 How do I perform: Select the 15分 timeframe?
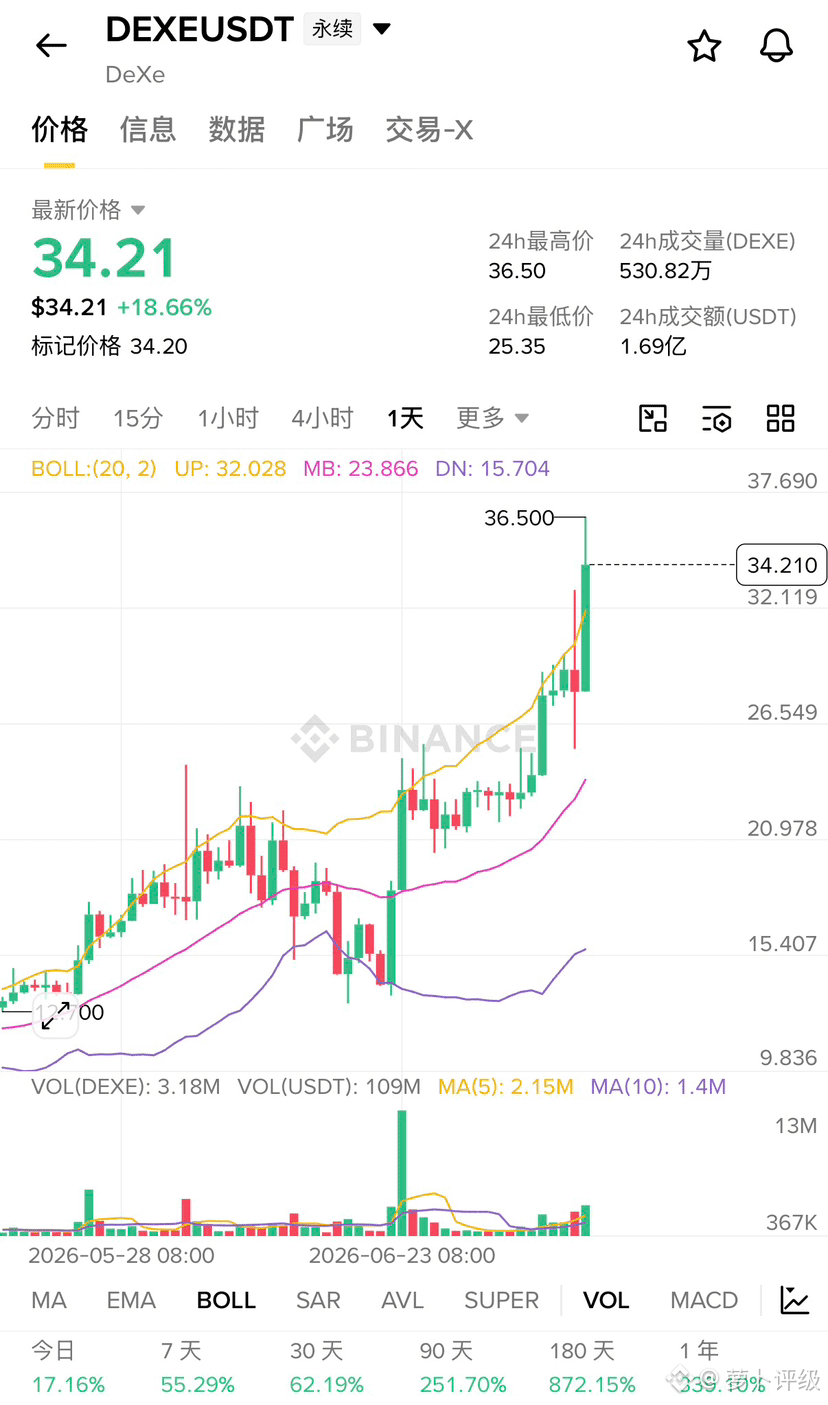(138, 418)
